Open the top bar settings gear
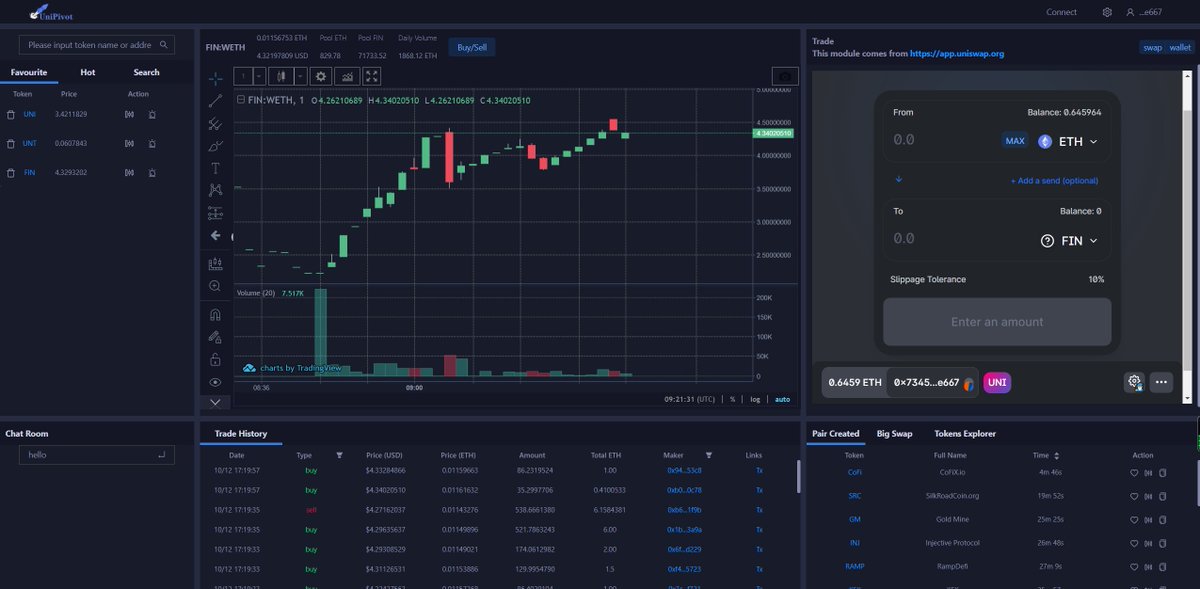1200x589 pixels. pos(1106,12)
